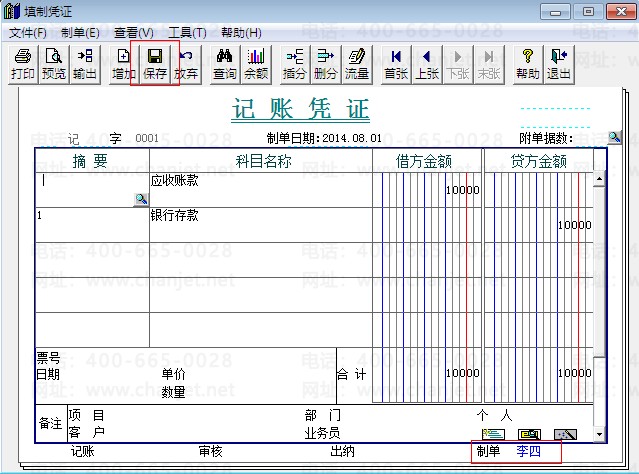Open the 查看(V) menu

tap(133, 33)
